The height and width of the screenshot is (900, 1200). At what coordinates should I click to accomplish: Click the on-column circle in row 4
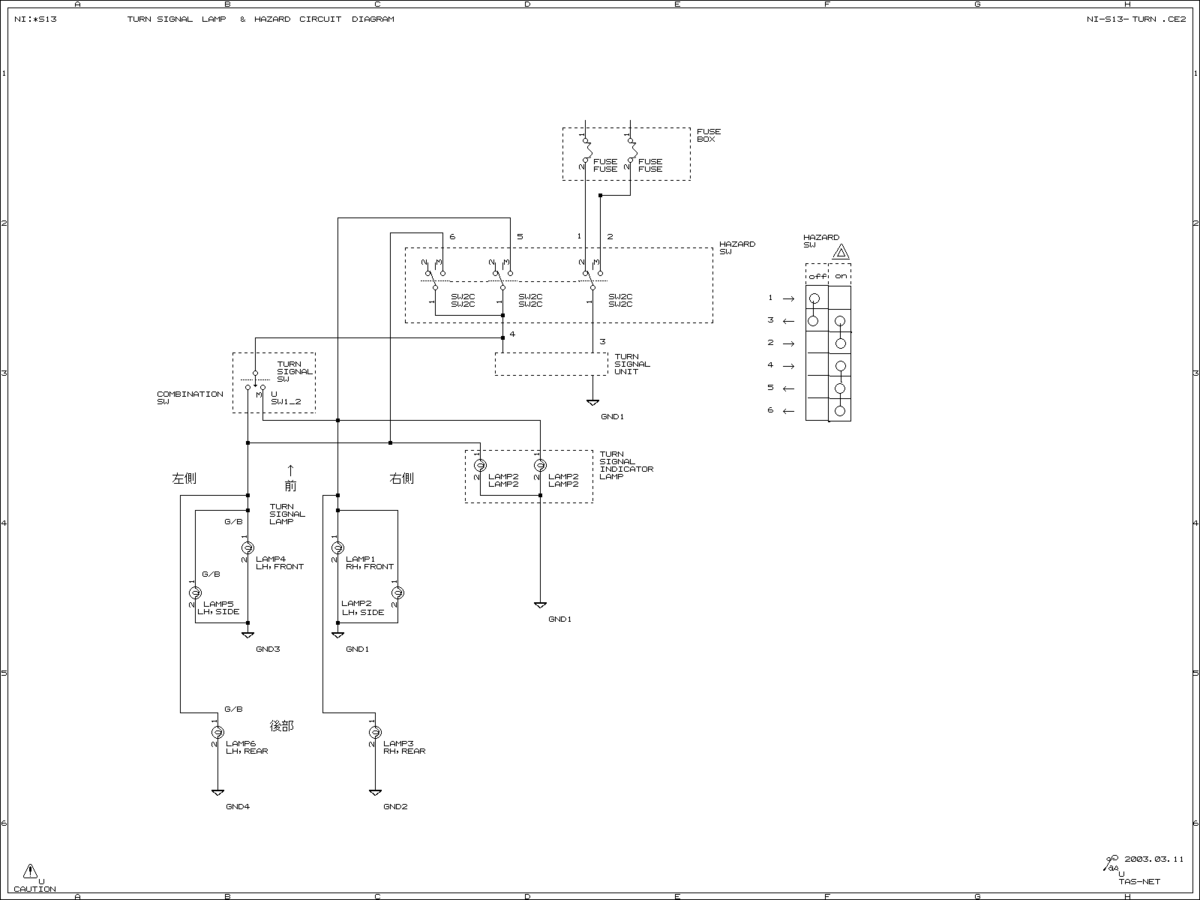coord(840,366)
